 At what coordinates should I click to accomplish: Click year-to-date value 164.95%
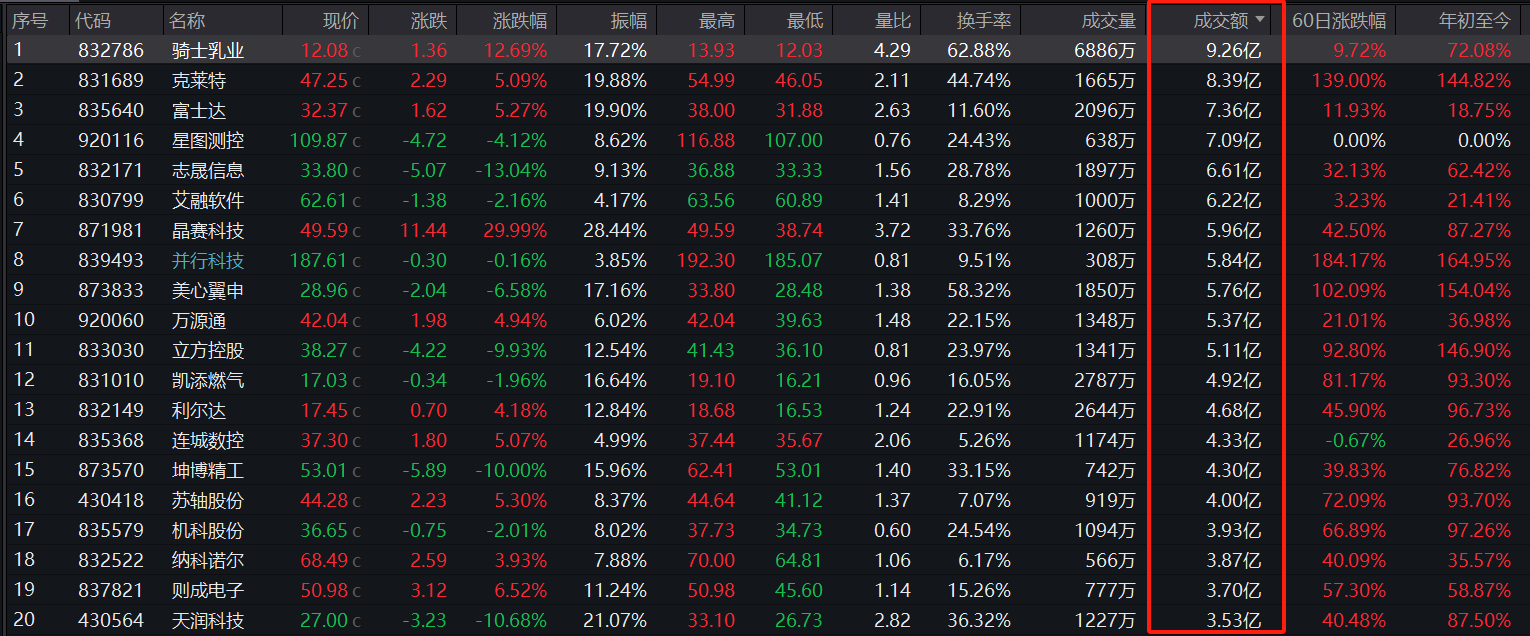pos(1473,260)
